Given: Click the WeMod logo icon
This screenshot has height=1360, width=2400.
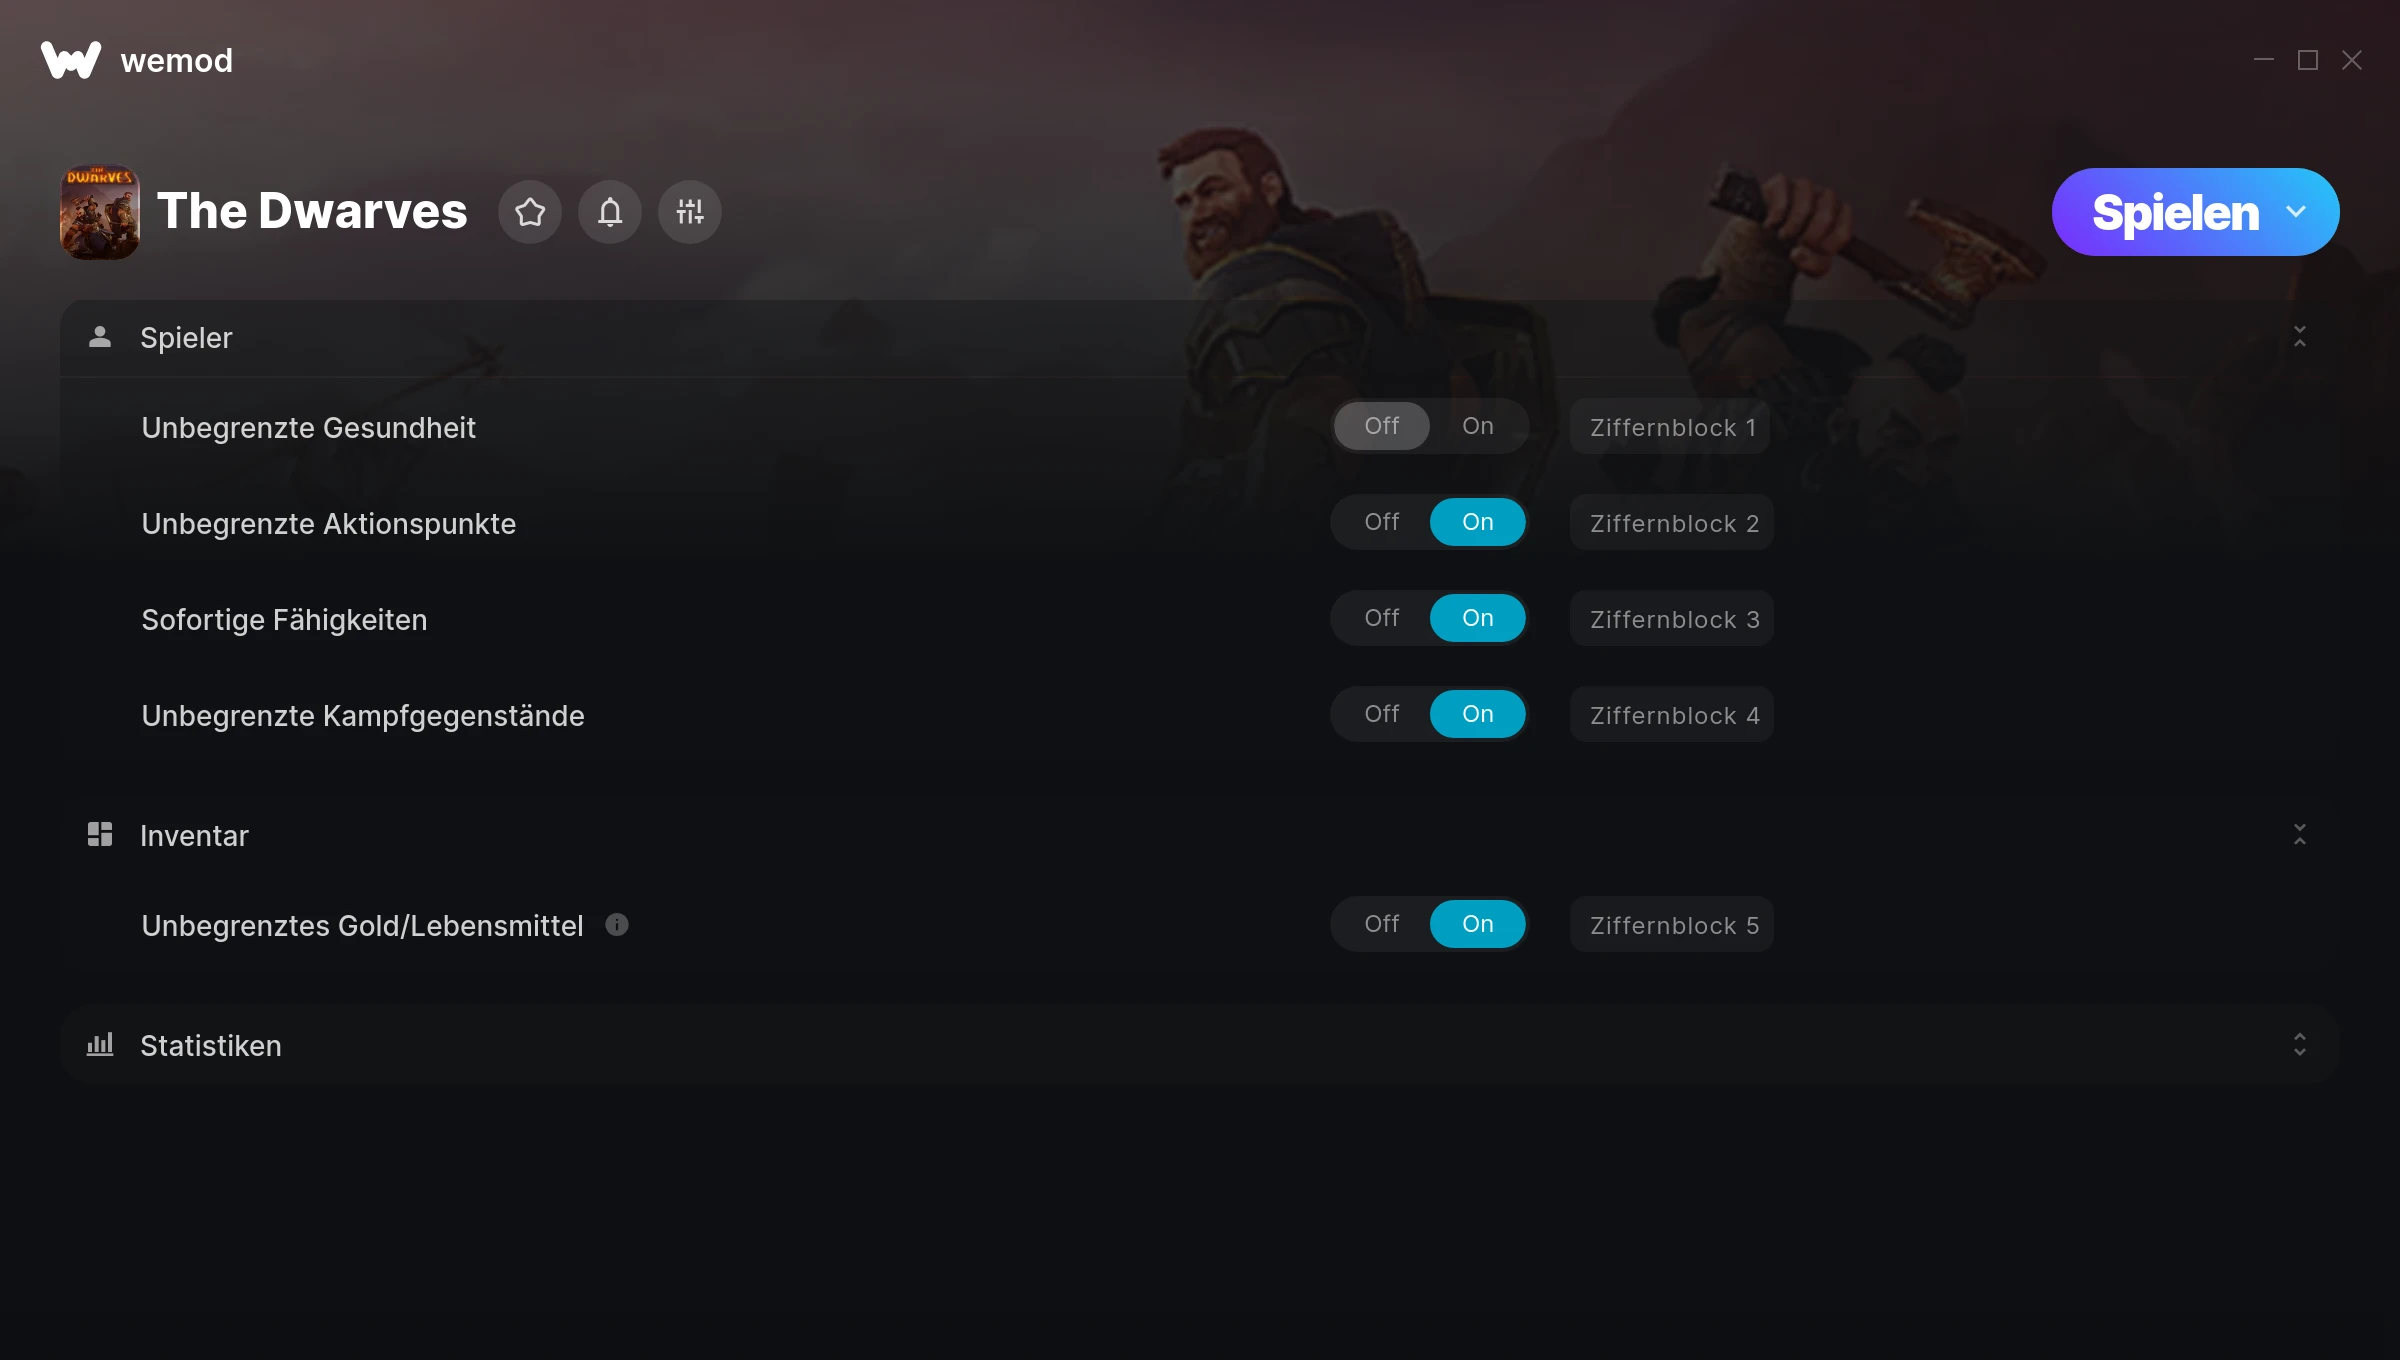Looking at the screenshot, I should pos(71,60).
